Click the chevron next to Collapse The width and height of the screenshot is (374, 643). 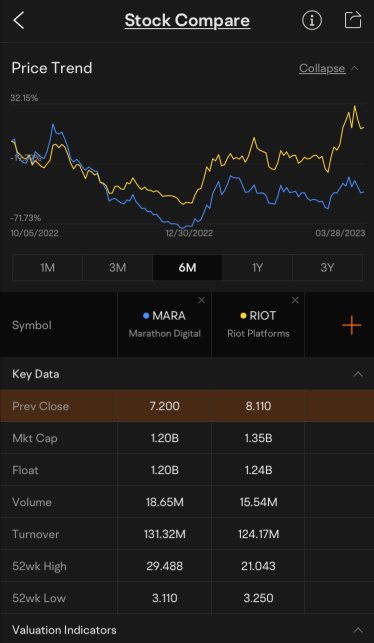(x=355, y=68)
